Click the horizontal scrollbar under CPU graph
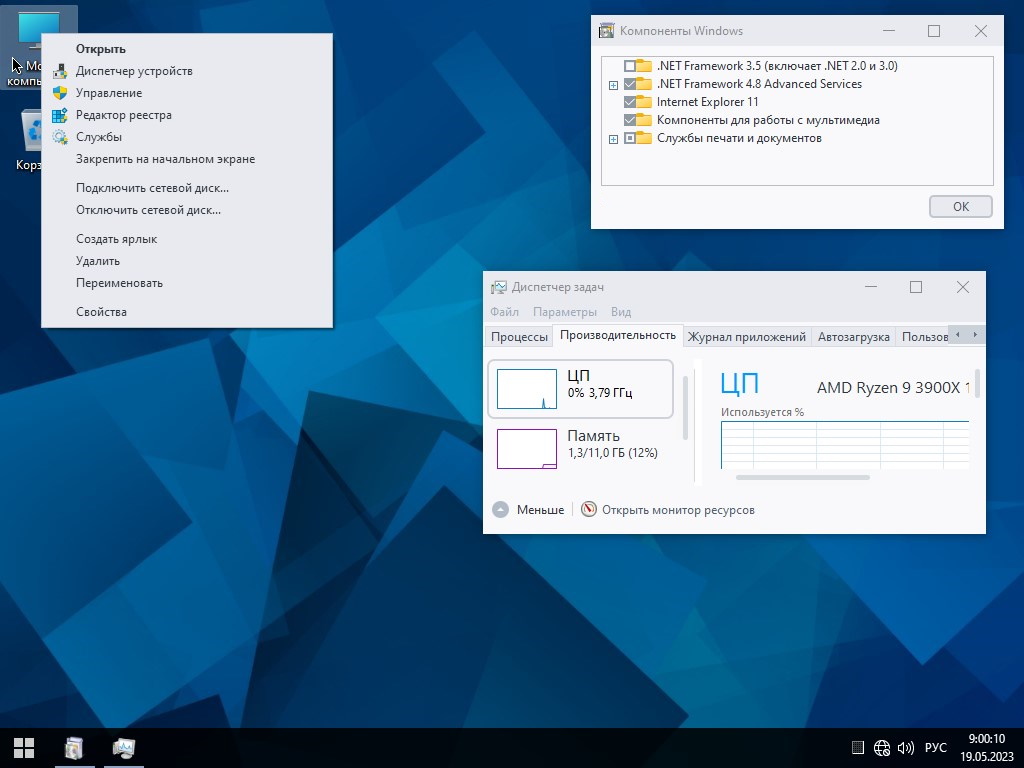This screenshot has width=1024, height=768. (802, 477)
